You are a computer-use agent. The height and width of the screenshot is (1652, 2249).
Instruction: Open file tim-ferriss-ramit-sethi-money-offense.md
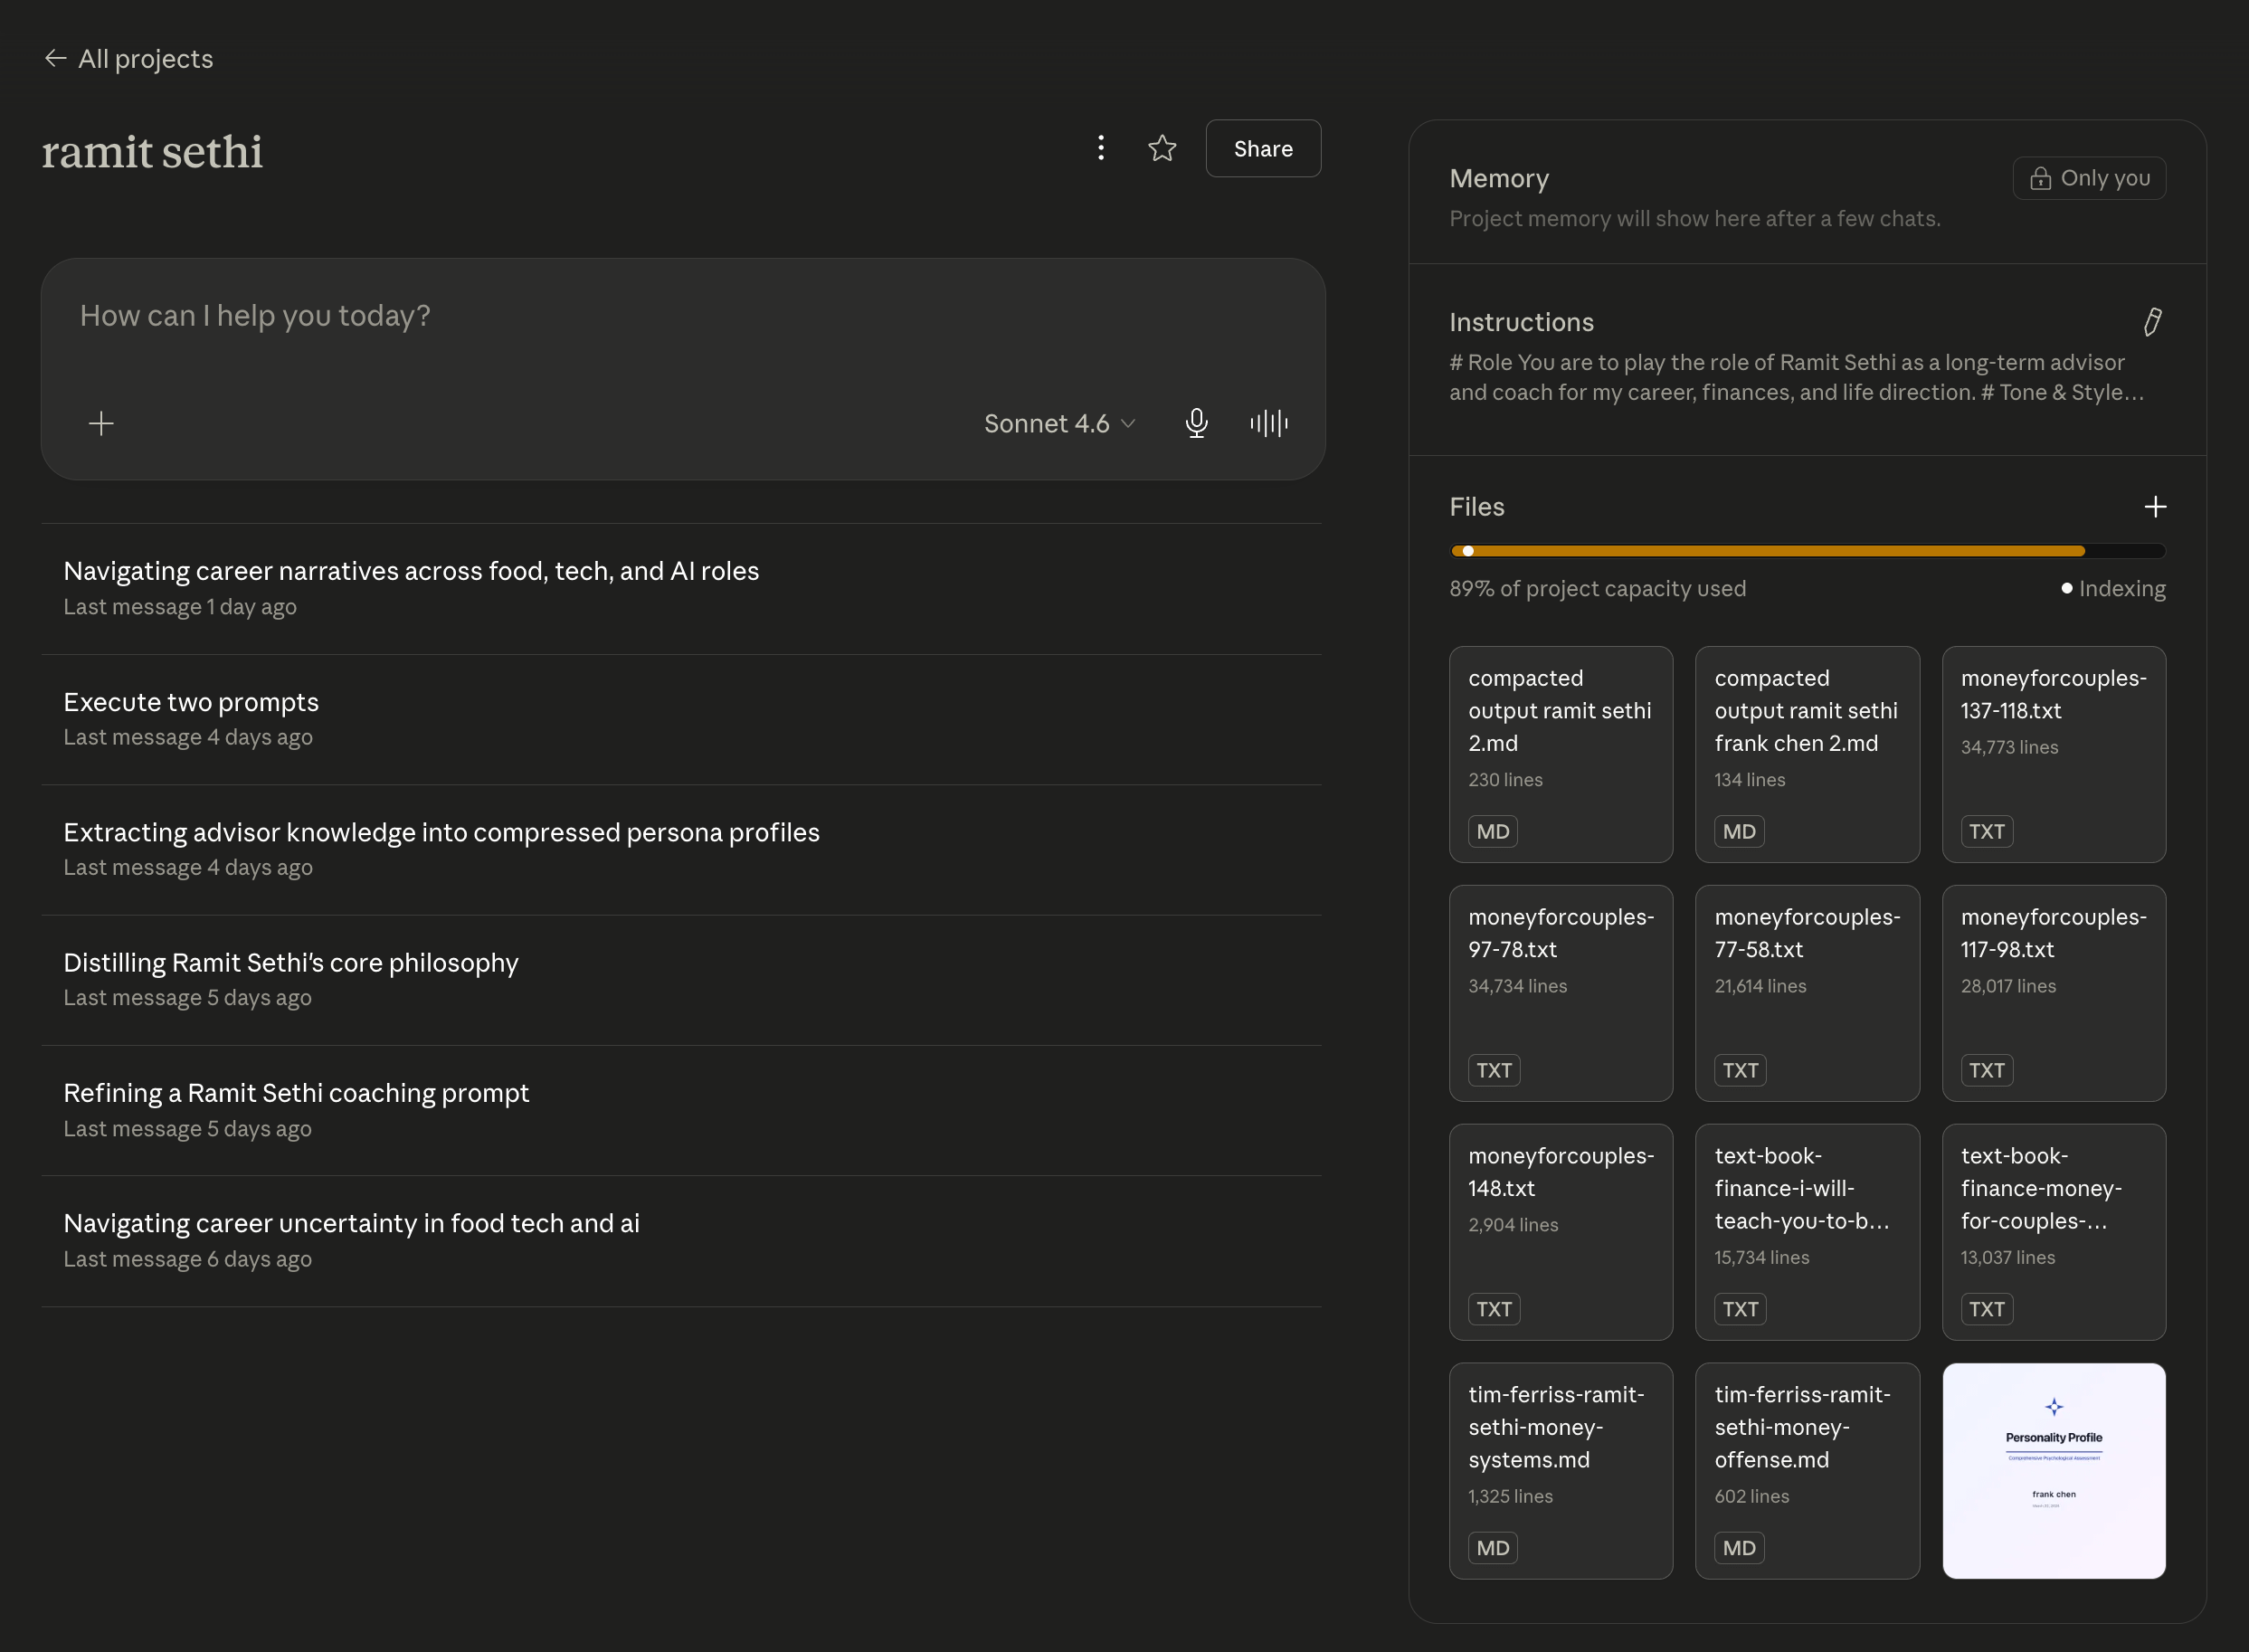[1807, 1471]
